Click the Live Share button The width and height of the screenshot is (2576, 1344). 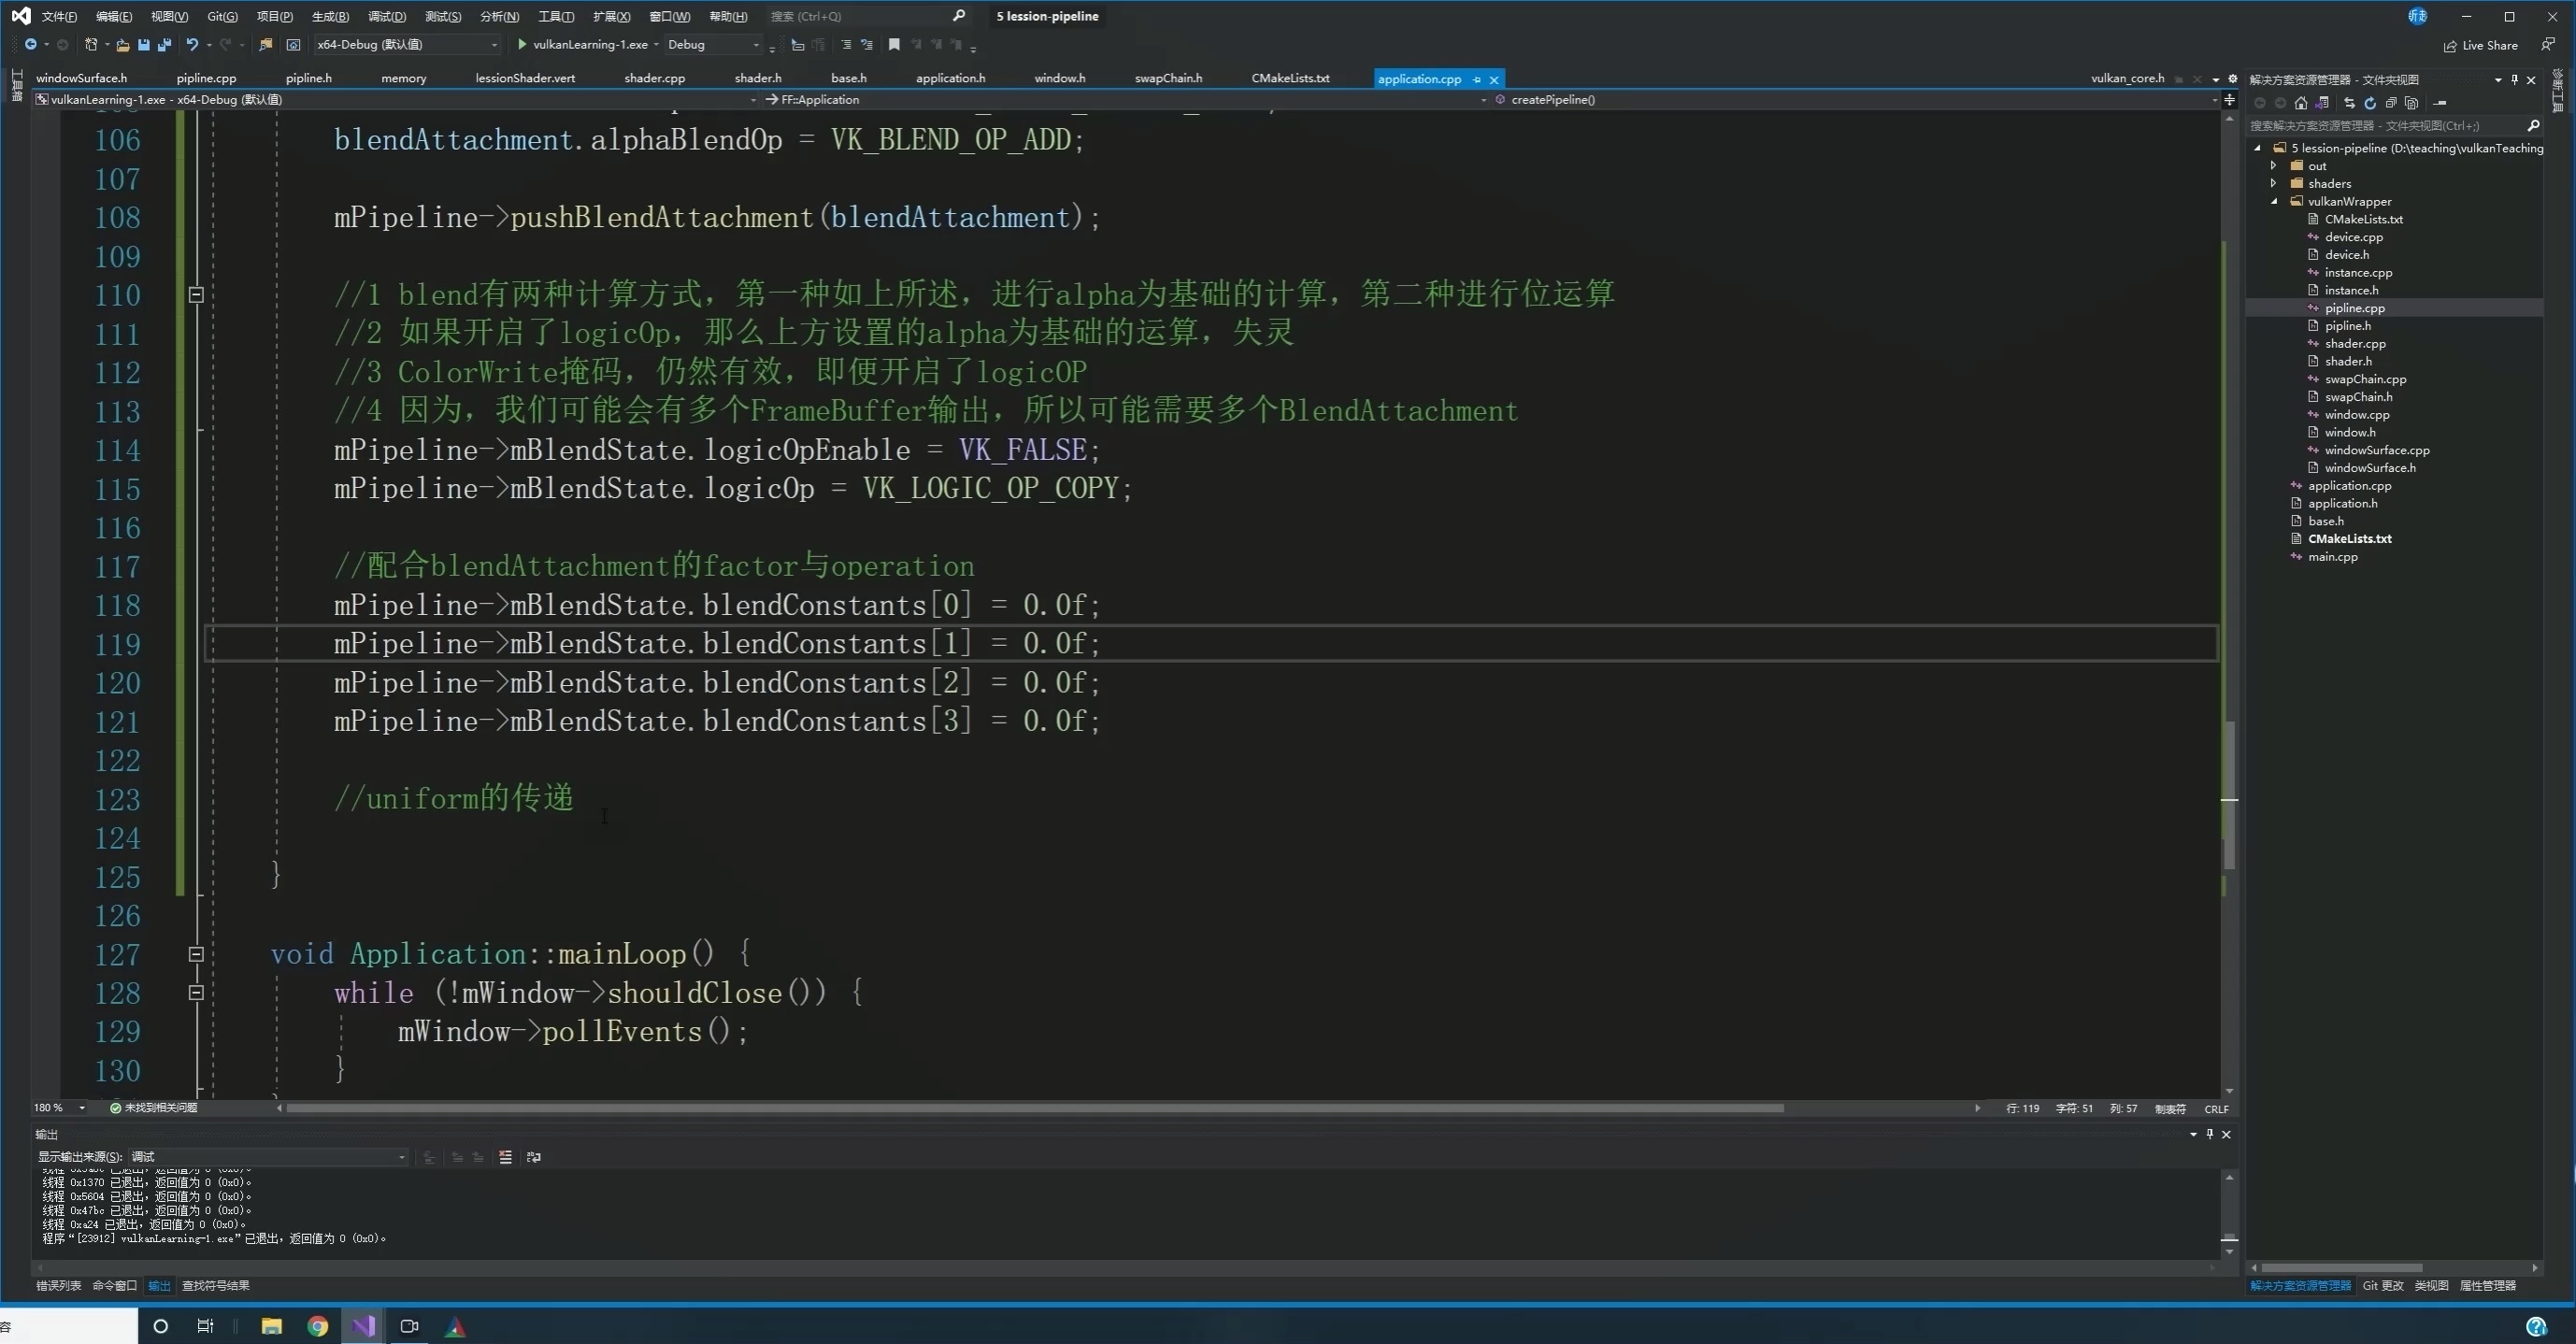pyautogui.click(x=2480, y=45)
